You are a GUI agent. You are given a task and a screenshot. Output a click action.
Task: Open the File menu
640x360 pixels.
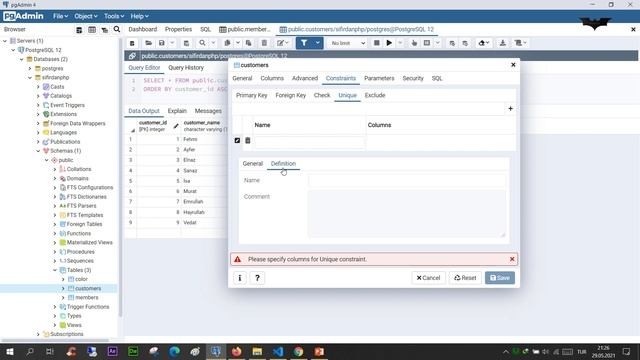60,16
